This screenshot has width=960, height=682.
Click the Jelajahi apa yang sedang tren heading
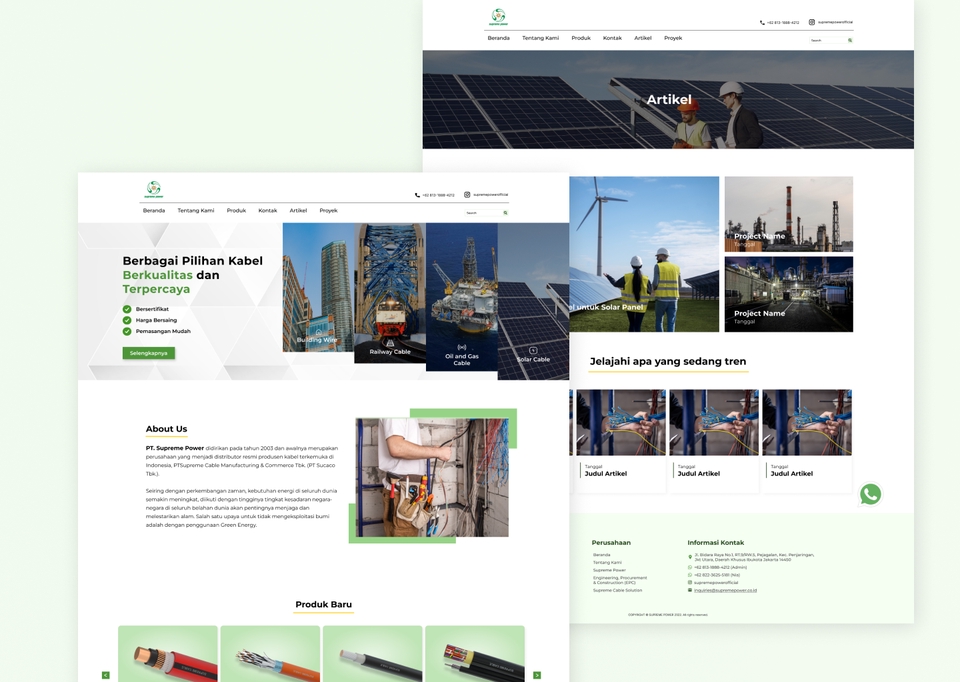[668, 361]
